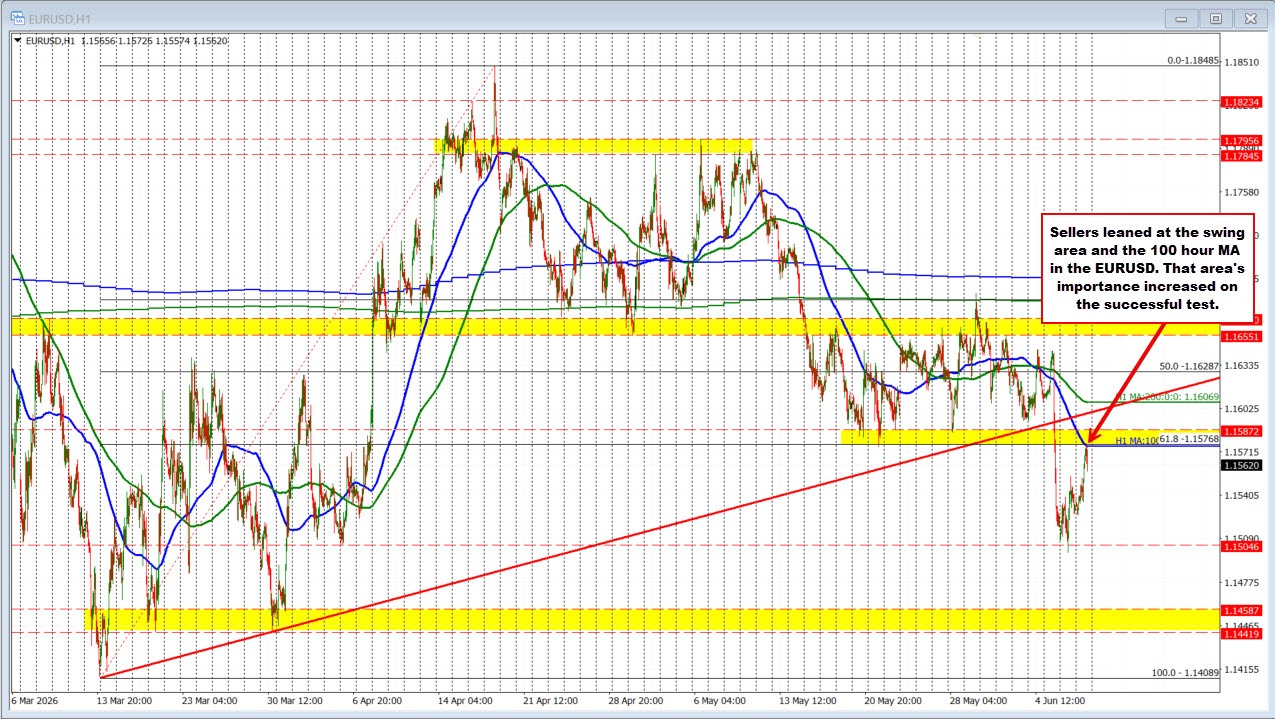
Task: Click the price scale value 1.15715
Action: pos(1243,452)
